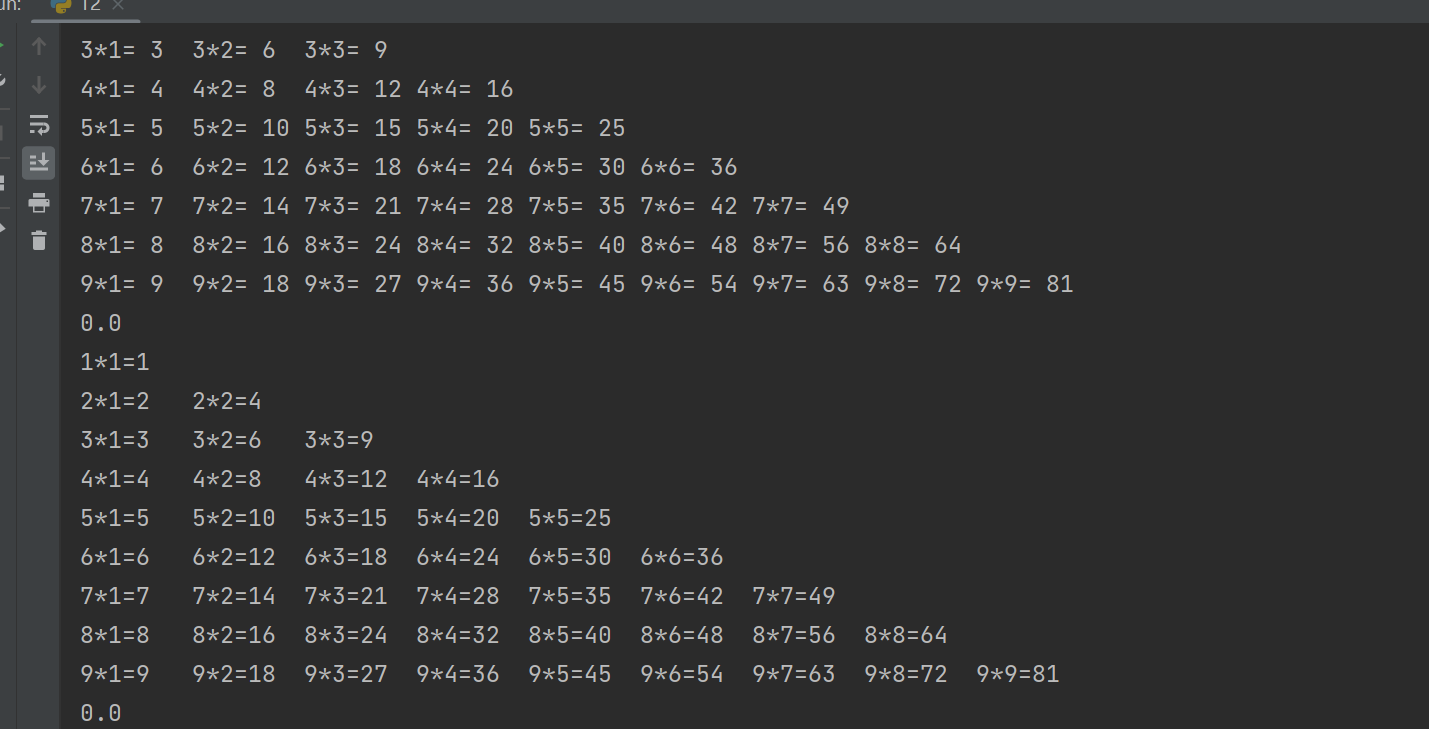Click the Run tool window label
The height and width of the screenshot is (729, 1429).
click(x=10, y=5)
